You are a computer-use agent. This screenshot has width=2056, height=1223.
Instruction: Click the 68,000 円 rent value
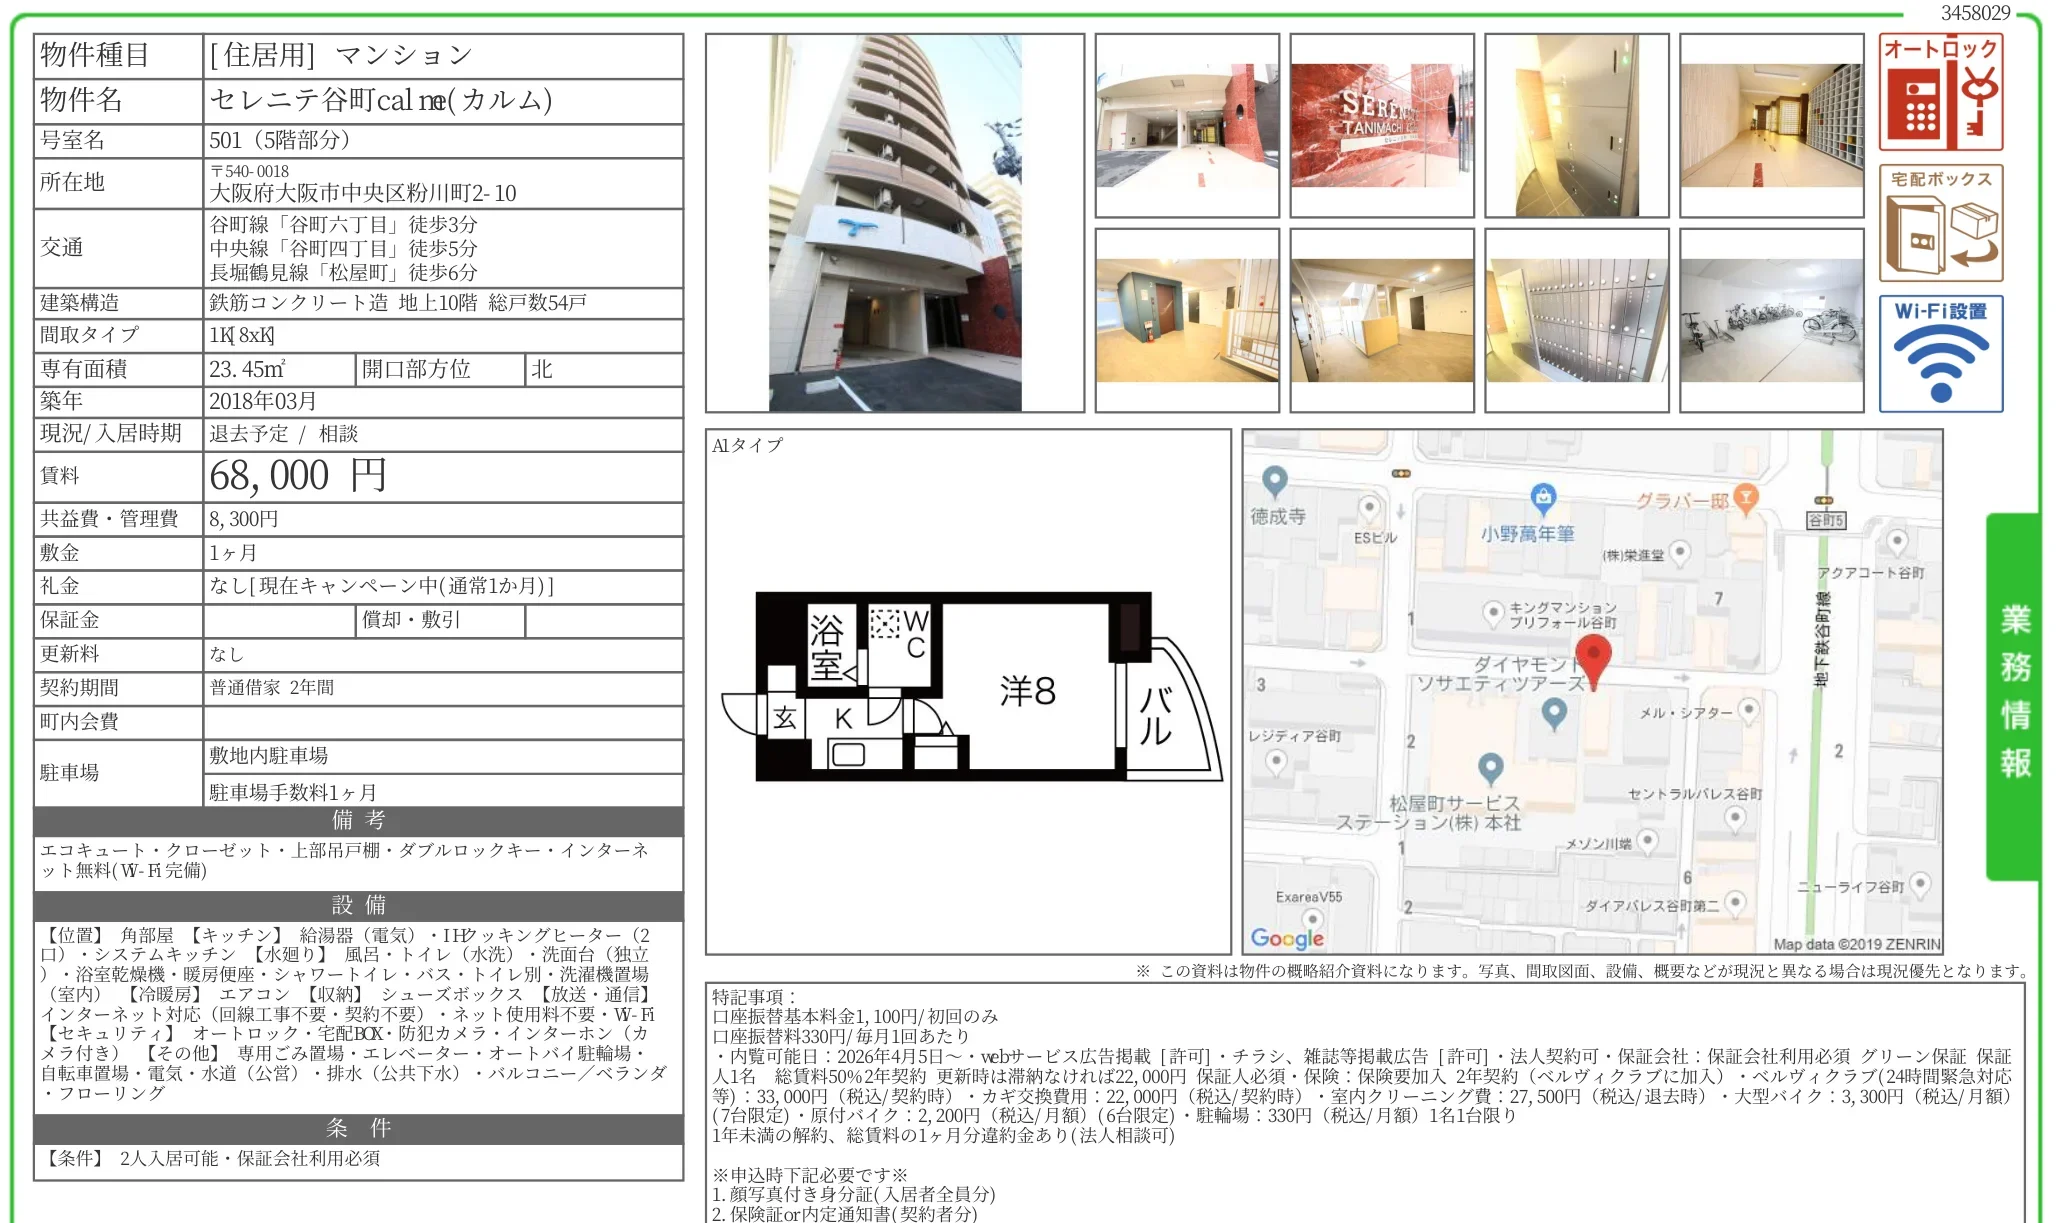click(x=297, y=476)
